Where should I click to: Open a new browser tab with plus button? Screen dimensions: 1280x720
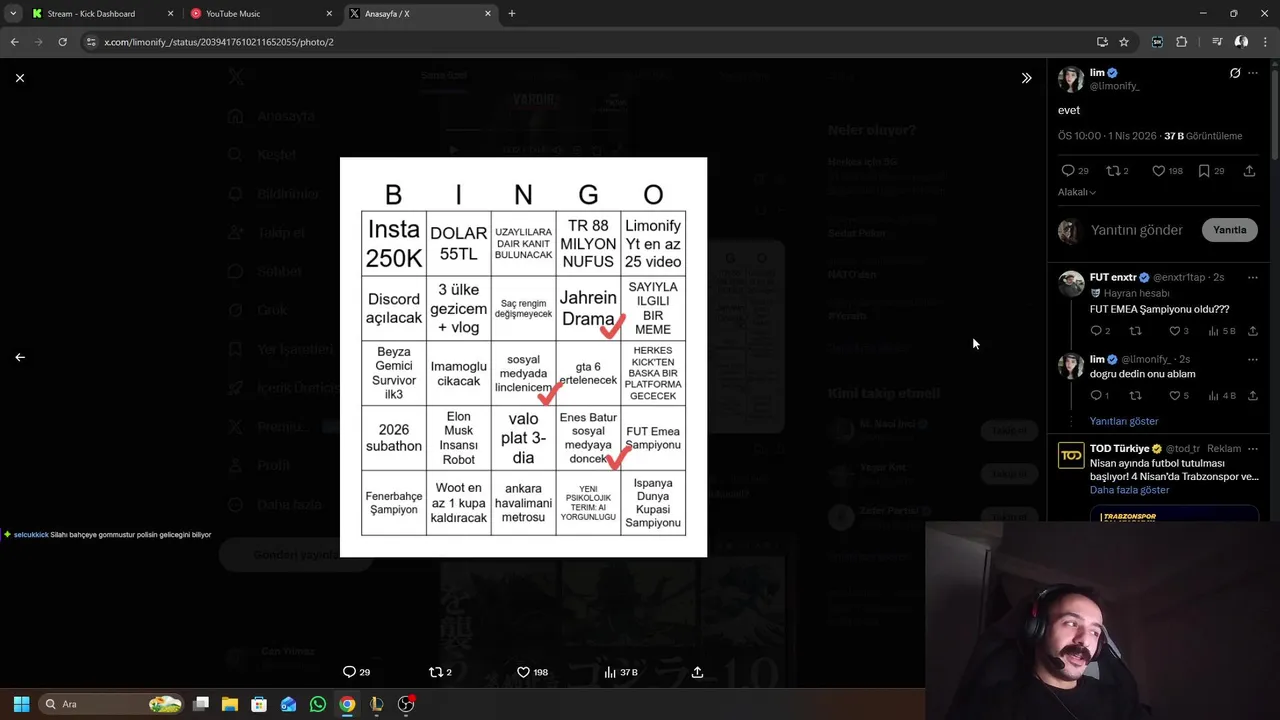click(512, 14)
